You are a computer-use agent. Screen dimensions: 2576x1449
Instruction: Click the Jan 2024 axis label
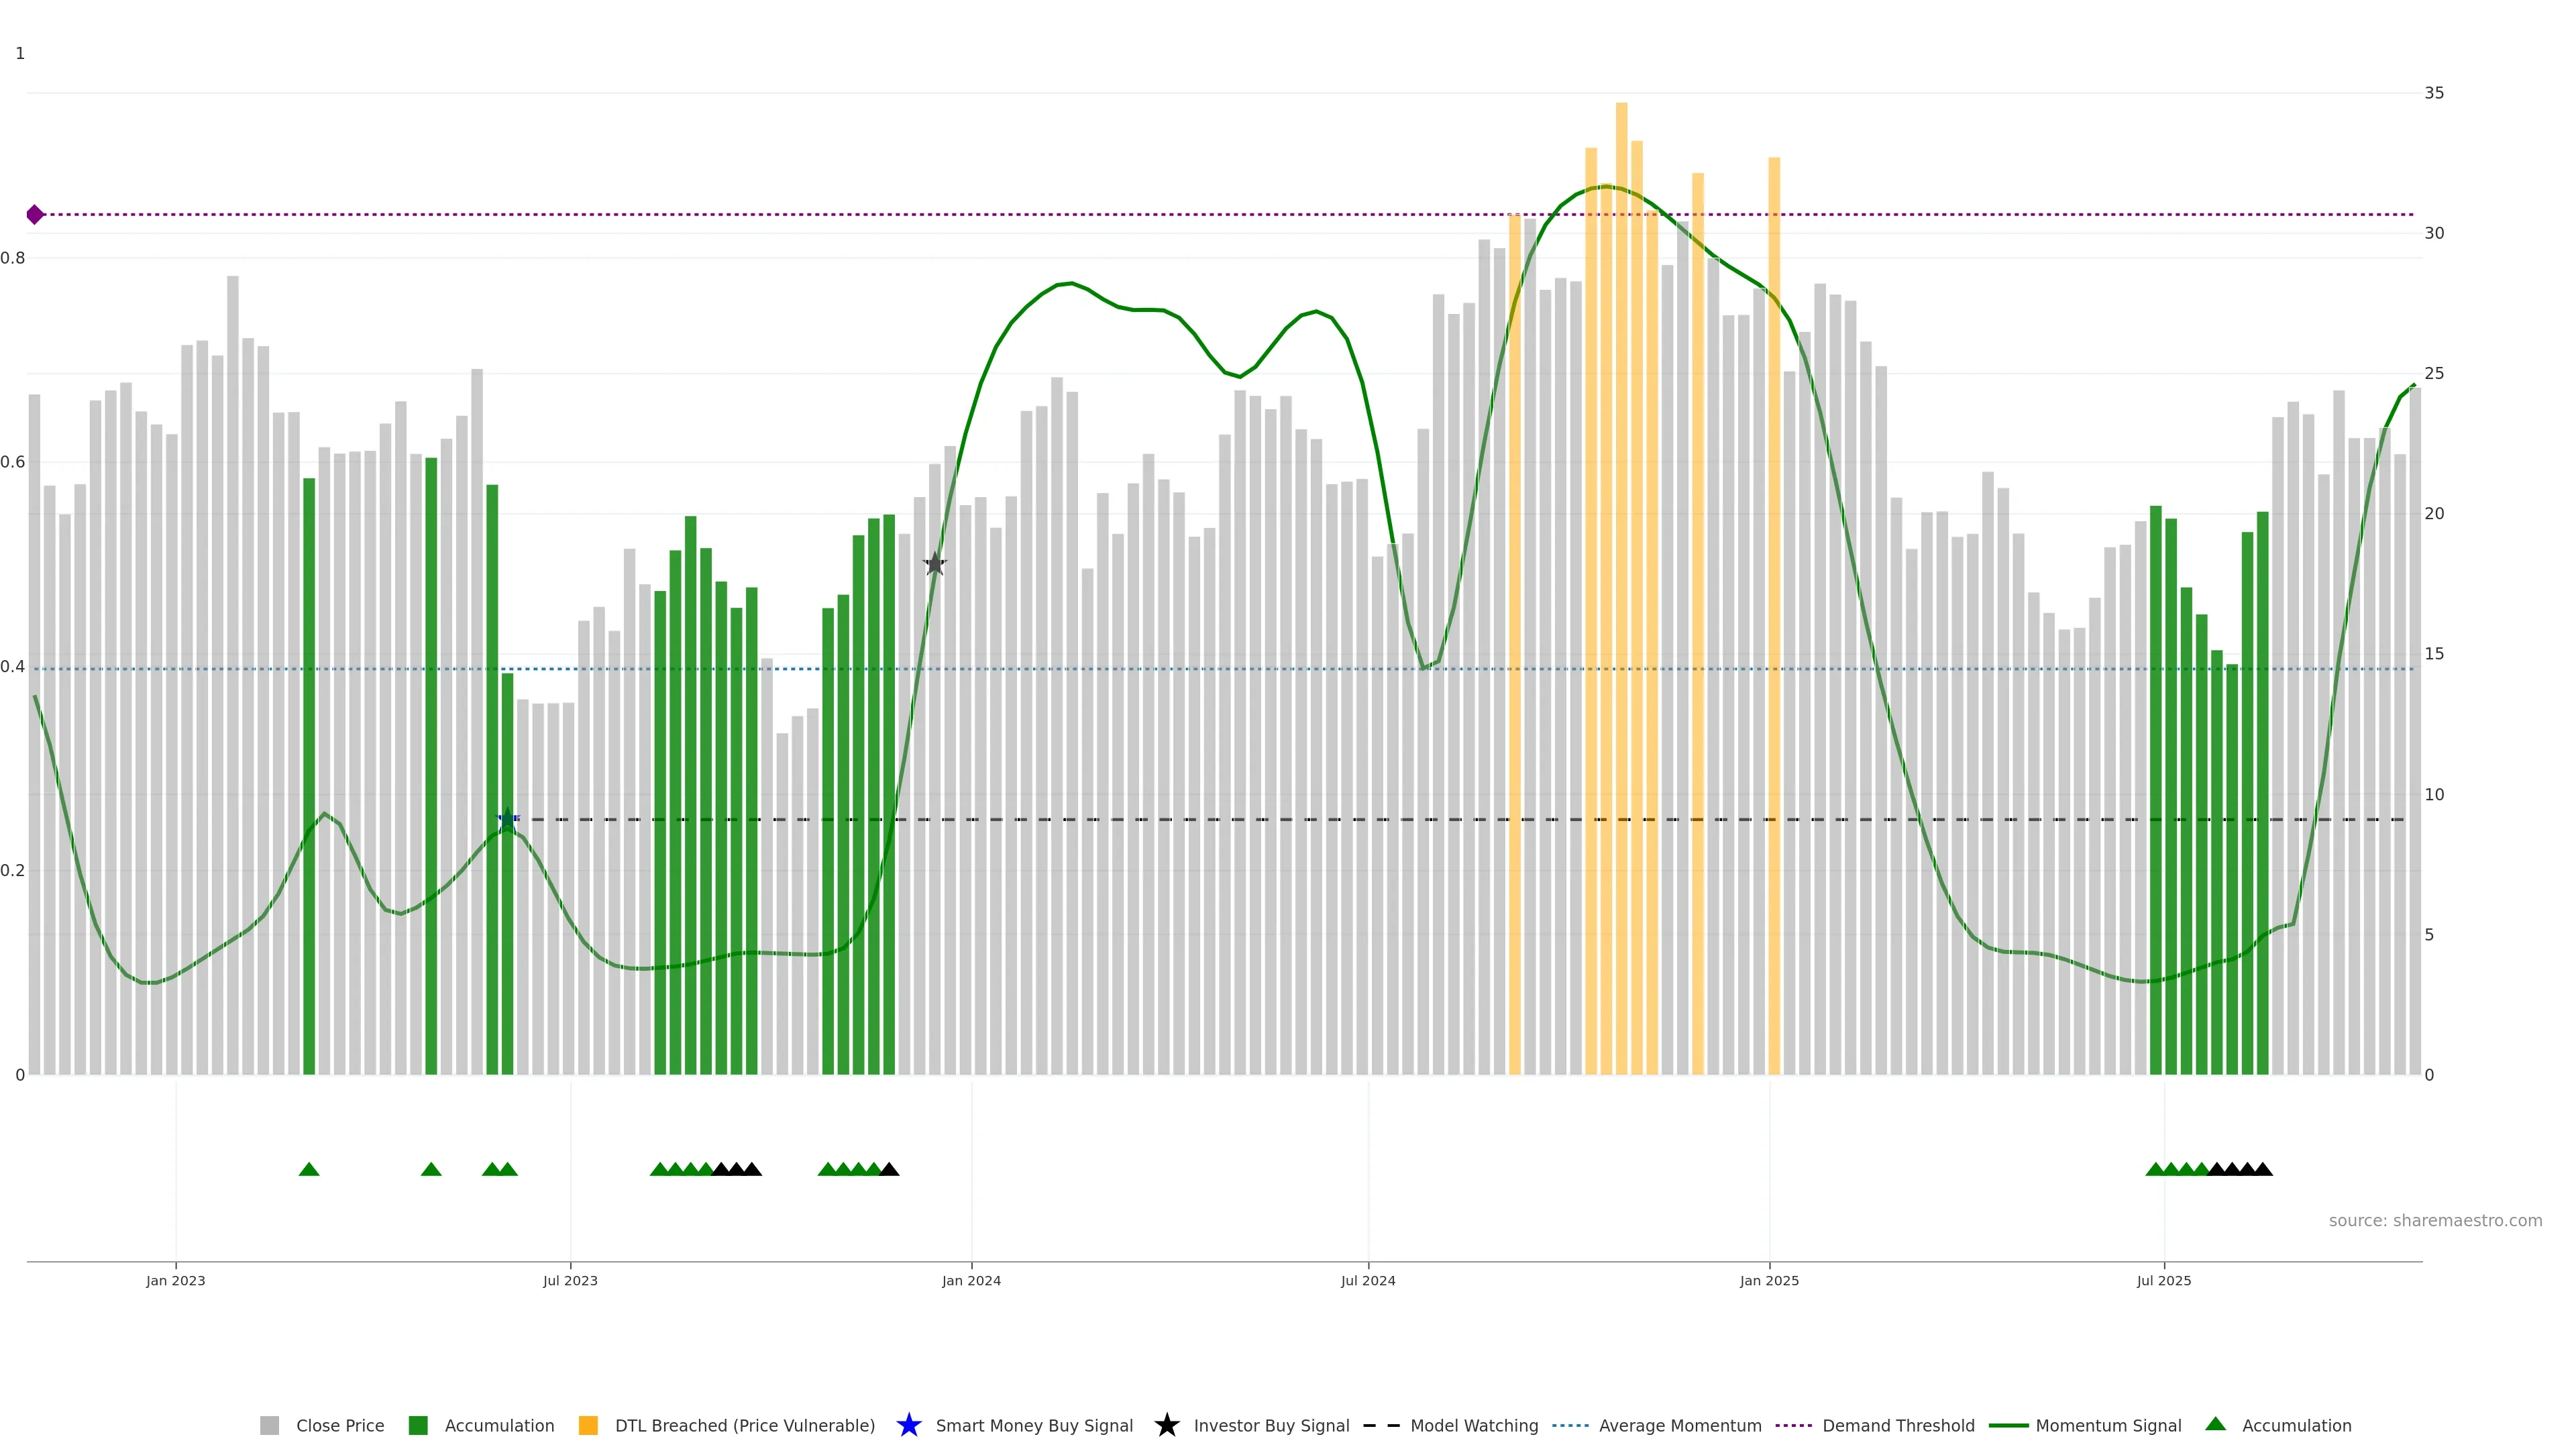coord(971,1280)
